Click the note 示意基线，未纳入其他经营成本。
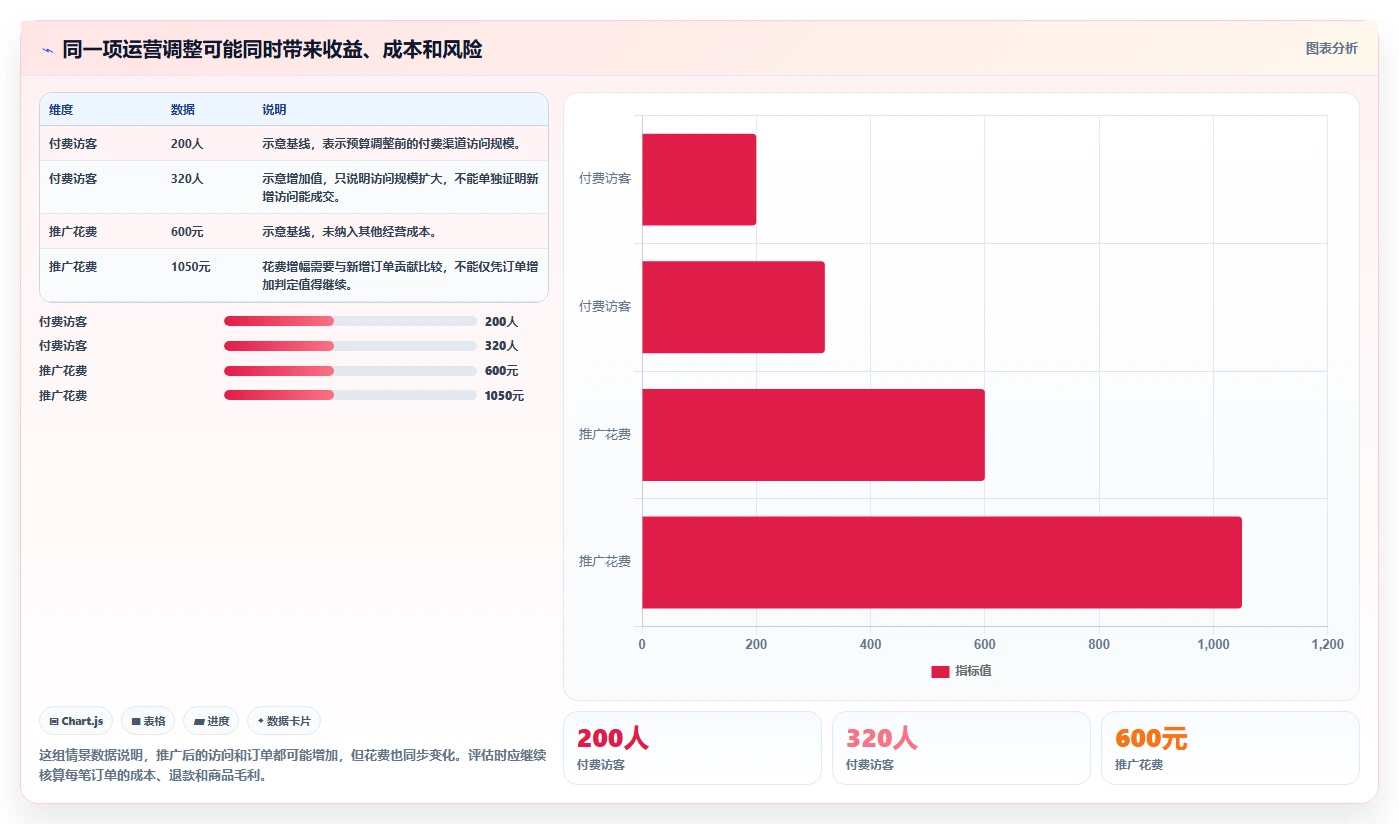Screen dimensions: 1399x824 [x=350, y=232]
